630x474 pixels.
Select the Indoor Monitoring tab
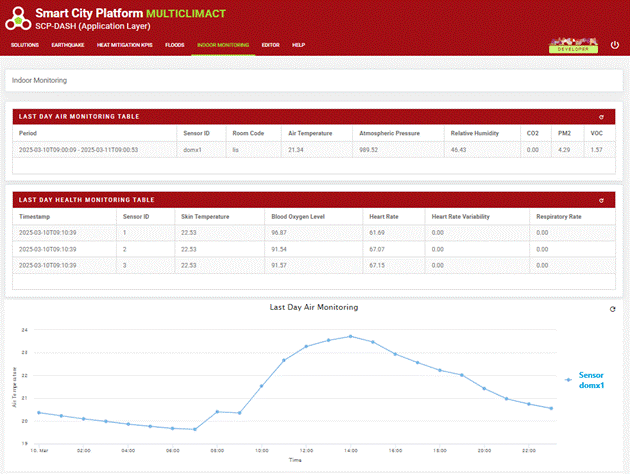pyautogui.click(x=223, y=45)
